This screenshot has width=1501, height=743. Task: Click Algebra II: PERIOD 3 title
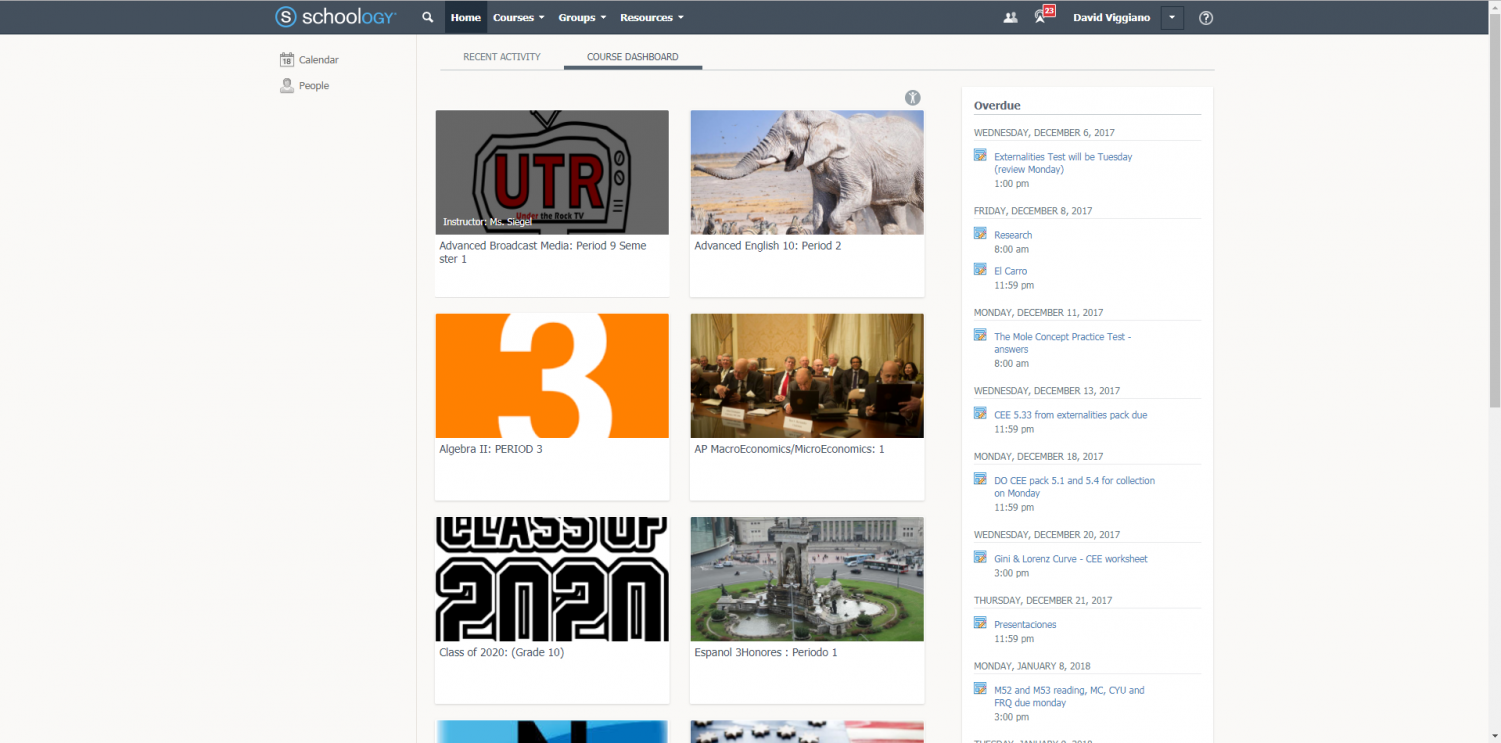(491, 449)
